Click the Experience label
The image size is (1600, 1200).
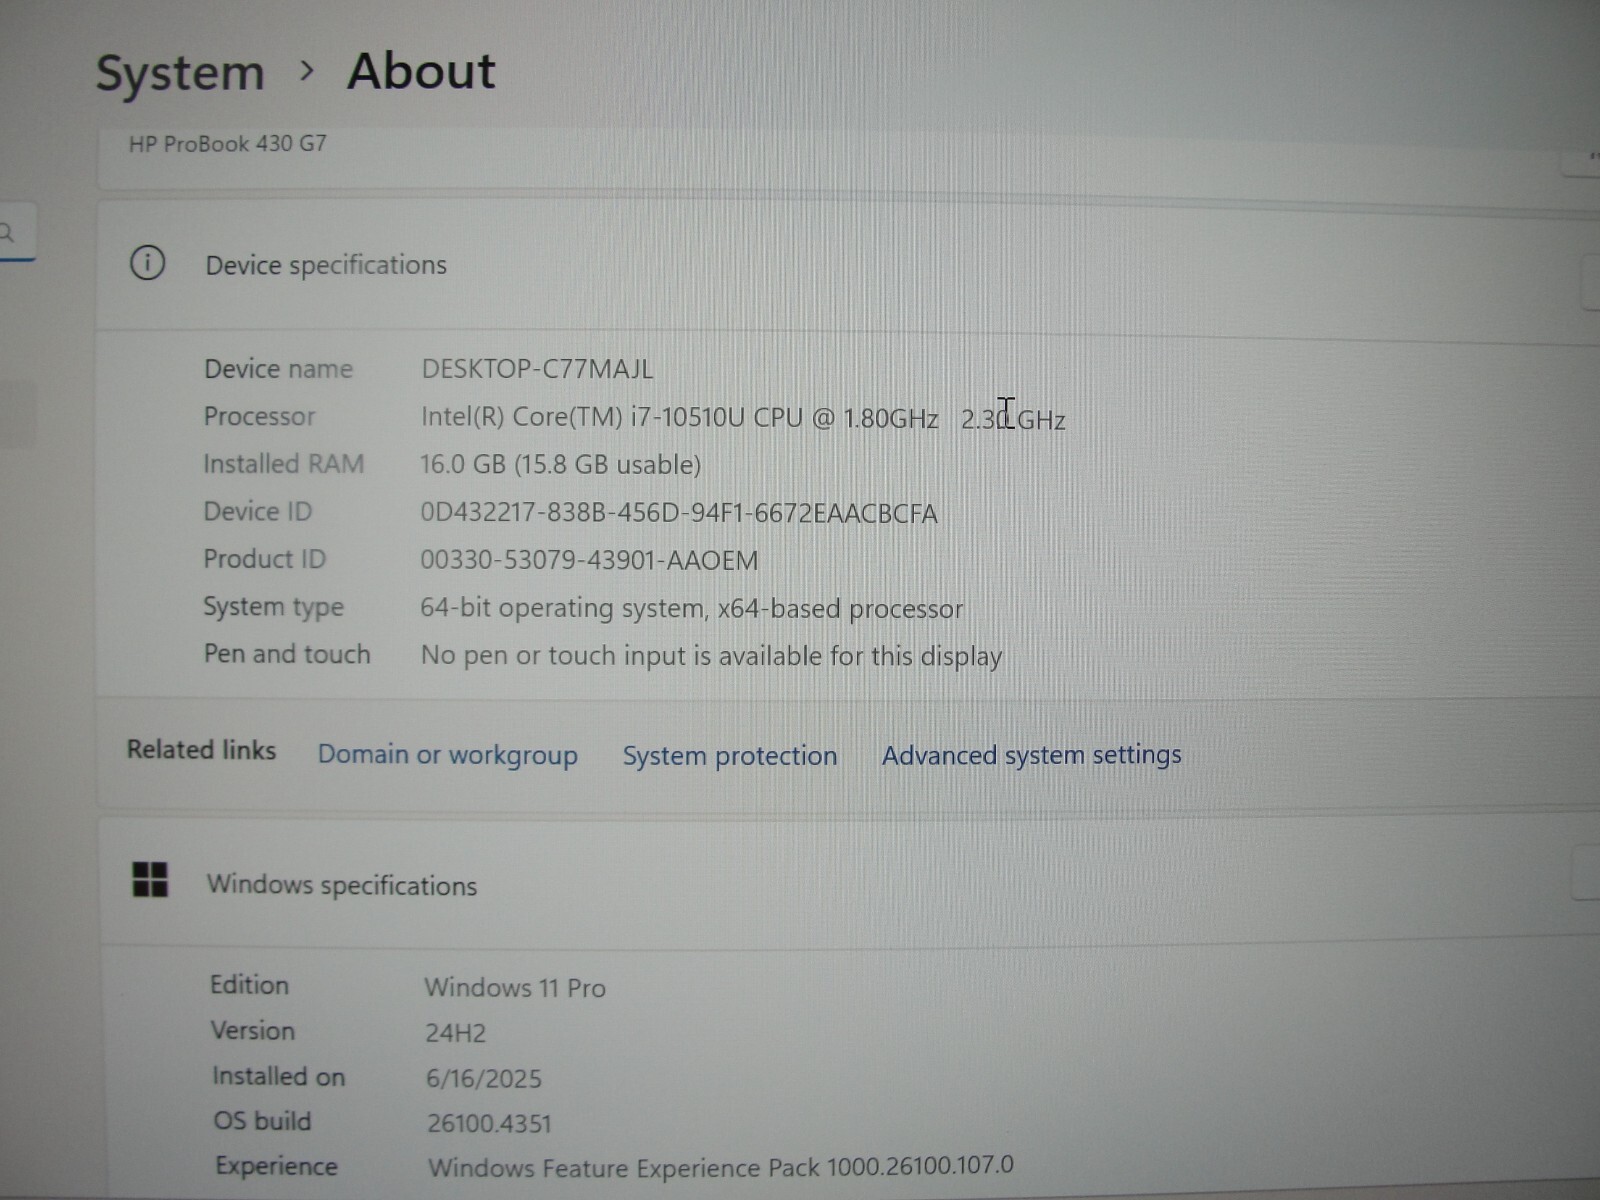pyautogui.click(x=276, y=1166)
